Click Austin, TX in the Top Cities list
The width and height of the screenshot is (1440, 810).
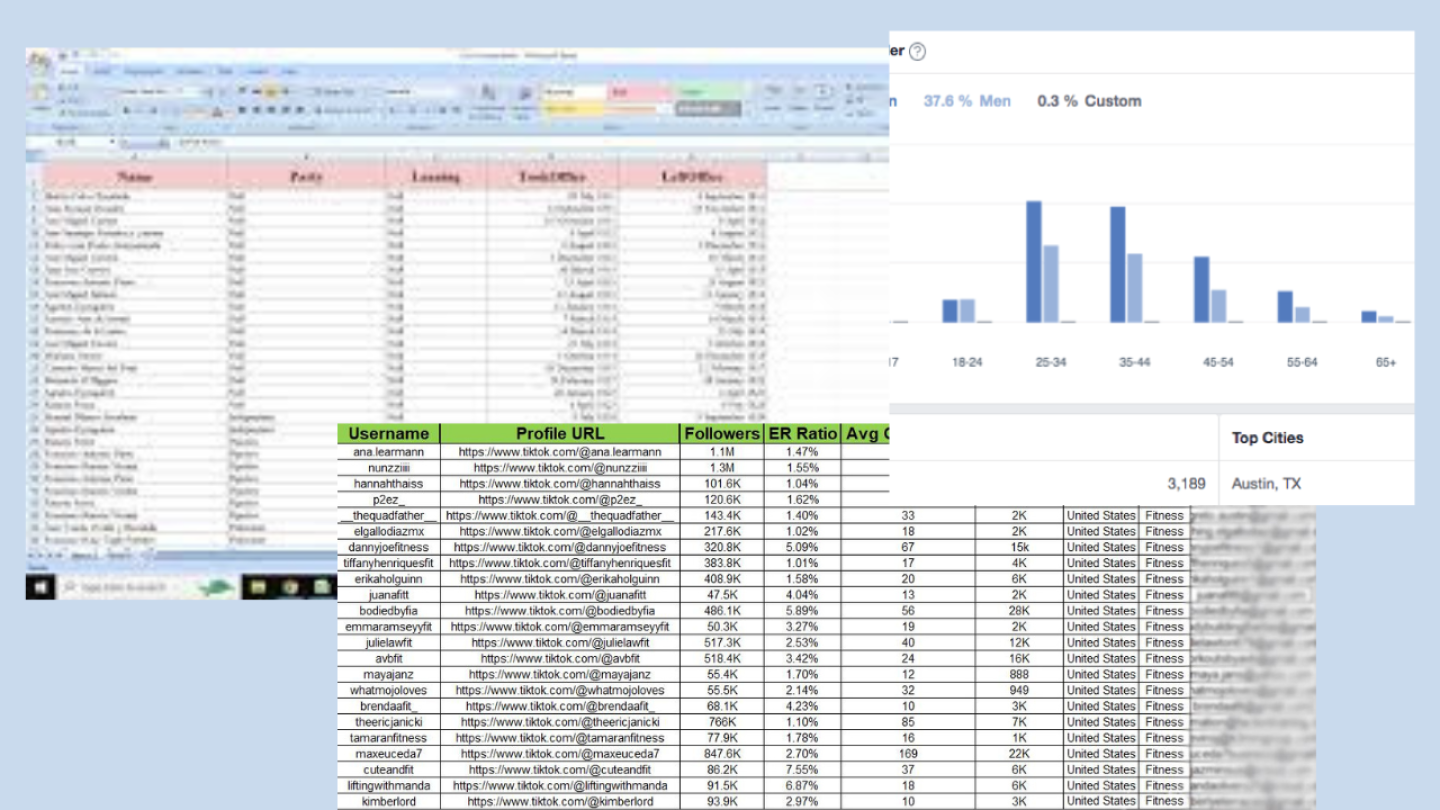(x=1267, y=484)
